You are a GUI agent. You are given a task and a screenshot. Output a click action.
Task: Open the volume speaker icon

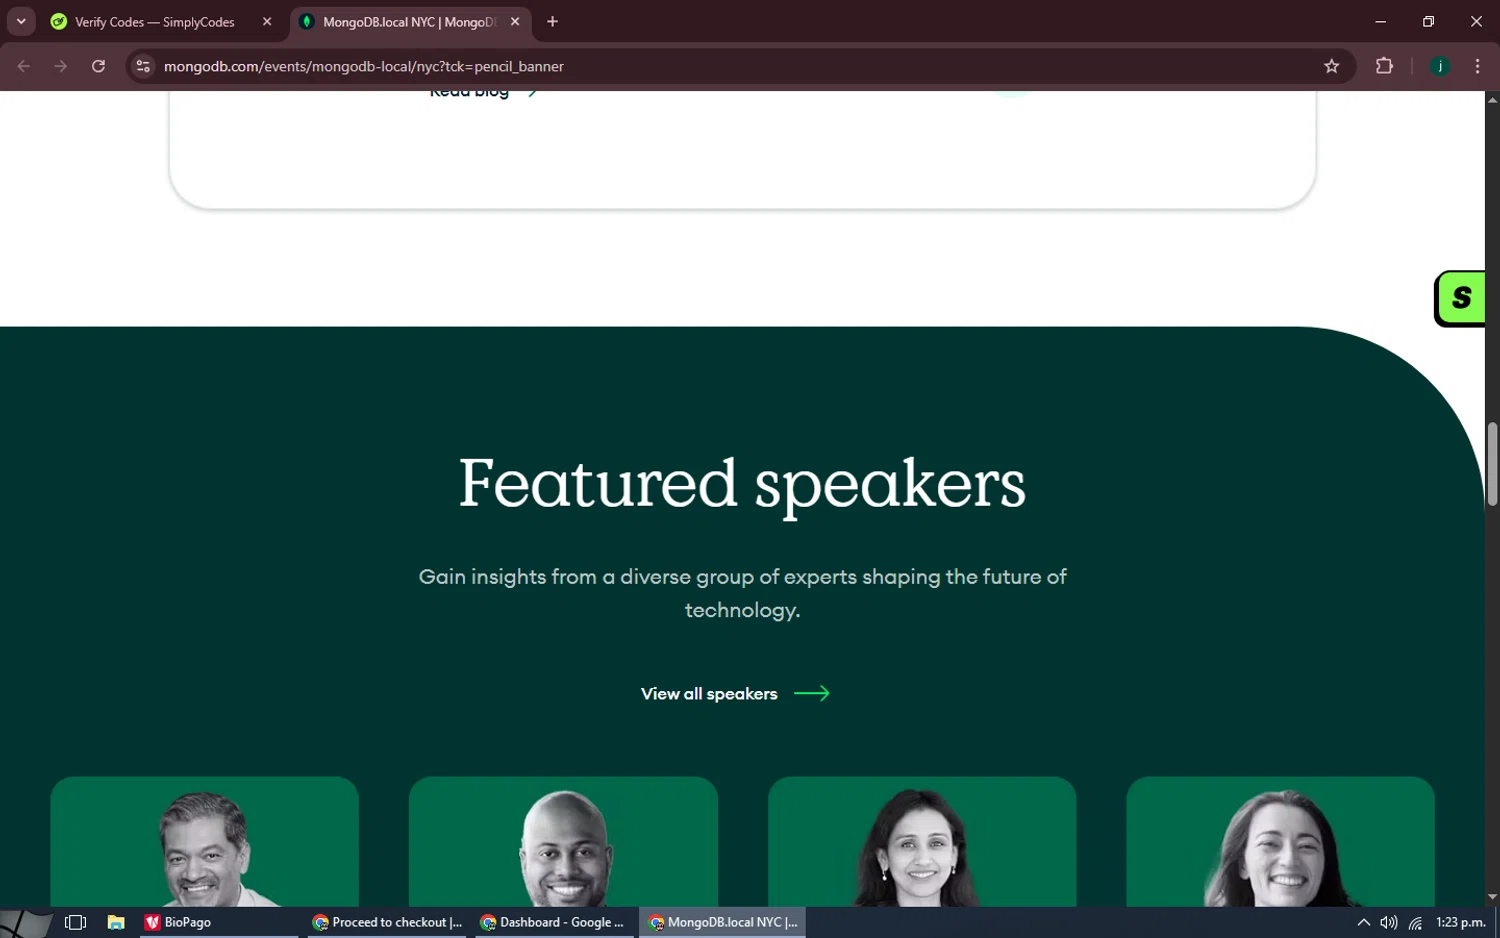(1389, 922)
